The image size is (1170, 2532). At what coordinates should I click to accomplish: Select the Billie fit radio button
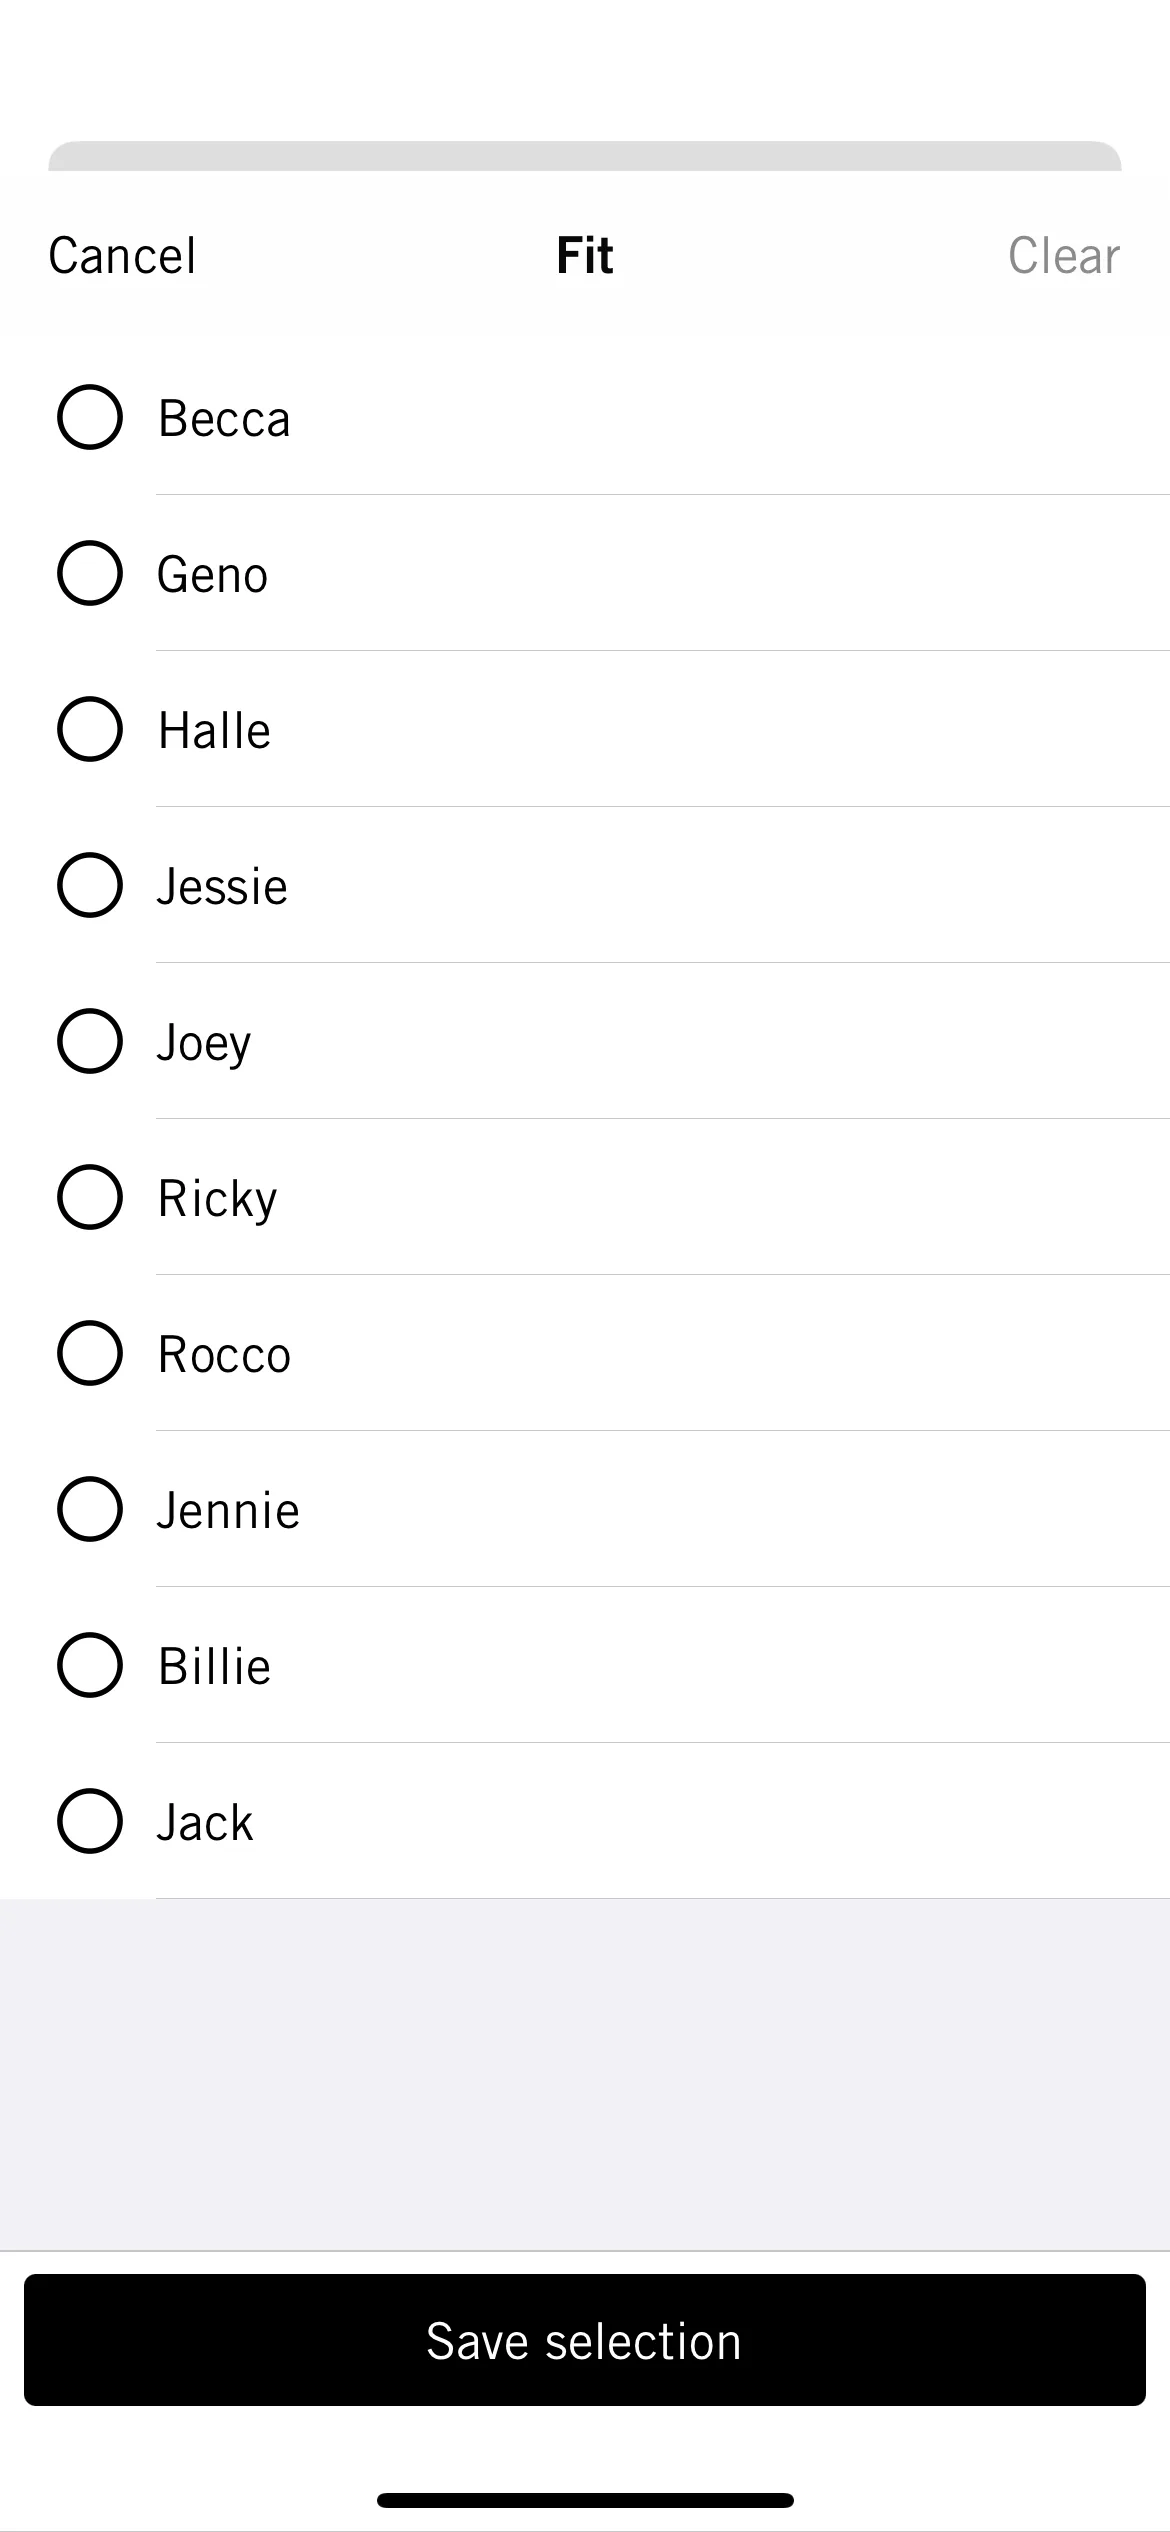coord(90,1665)
